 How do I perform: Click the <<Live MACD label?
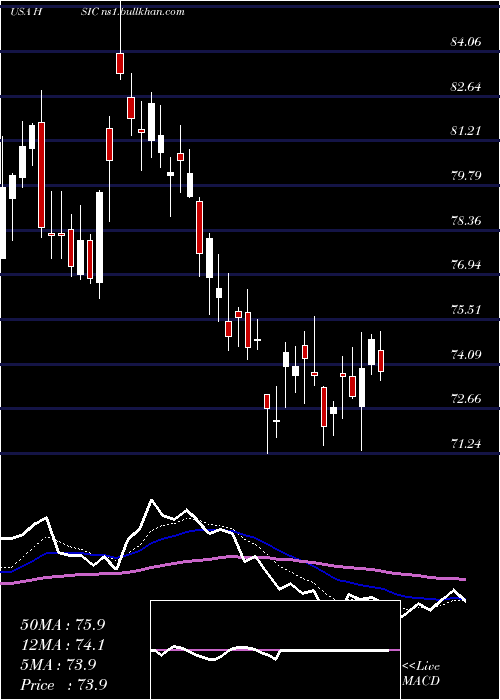421,674
